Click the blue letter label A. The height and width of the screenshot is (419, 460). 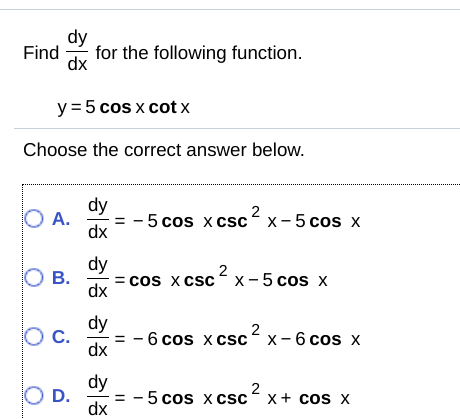click(61, 219)
